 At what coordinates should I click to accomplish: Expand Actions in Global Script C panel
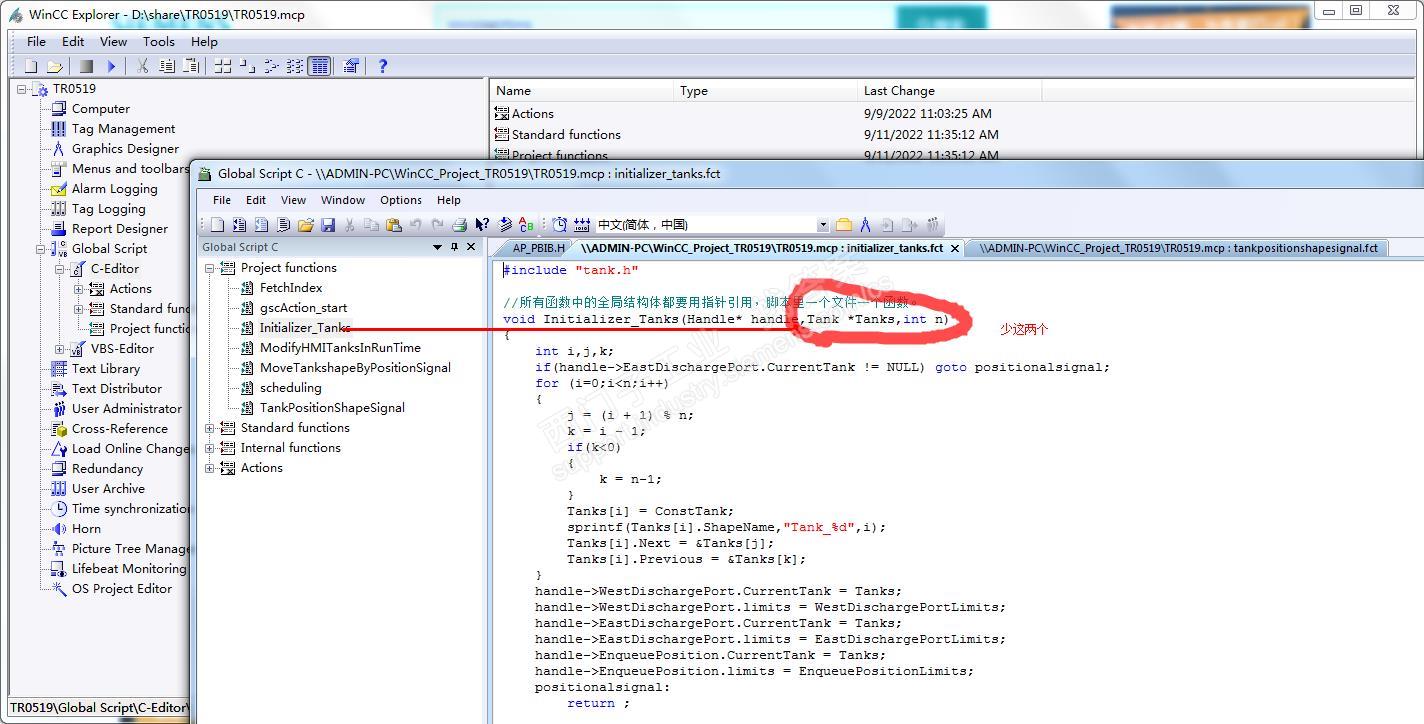pyautogui.click(x=210, y=468)
